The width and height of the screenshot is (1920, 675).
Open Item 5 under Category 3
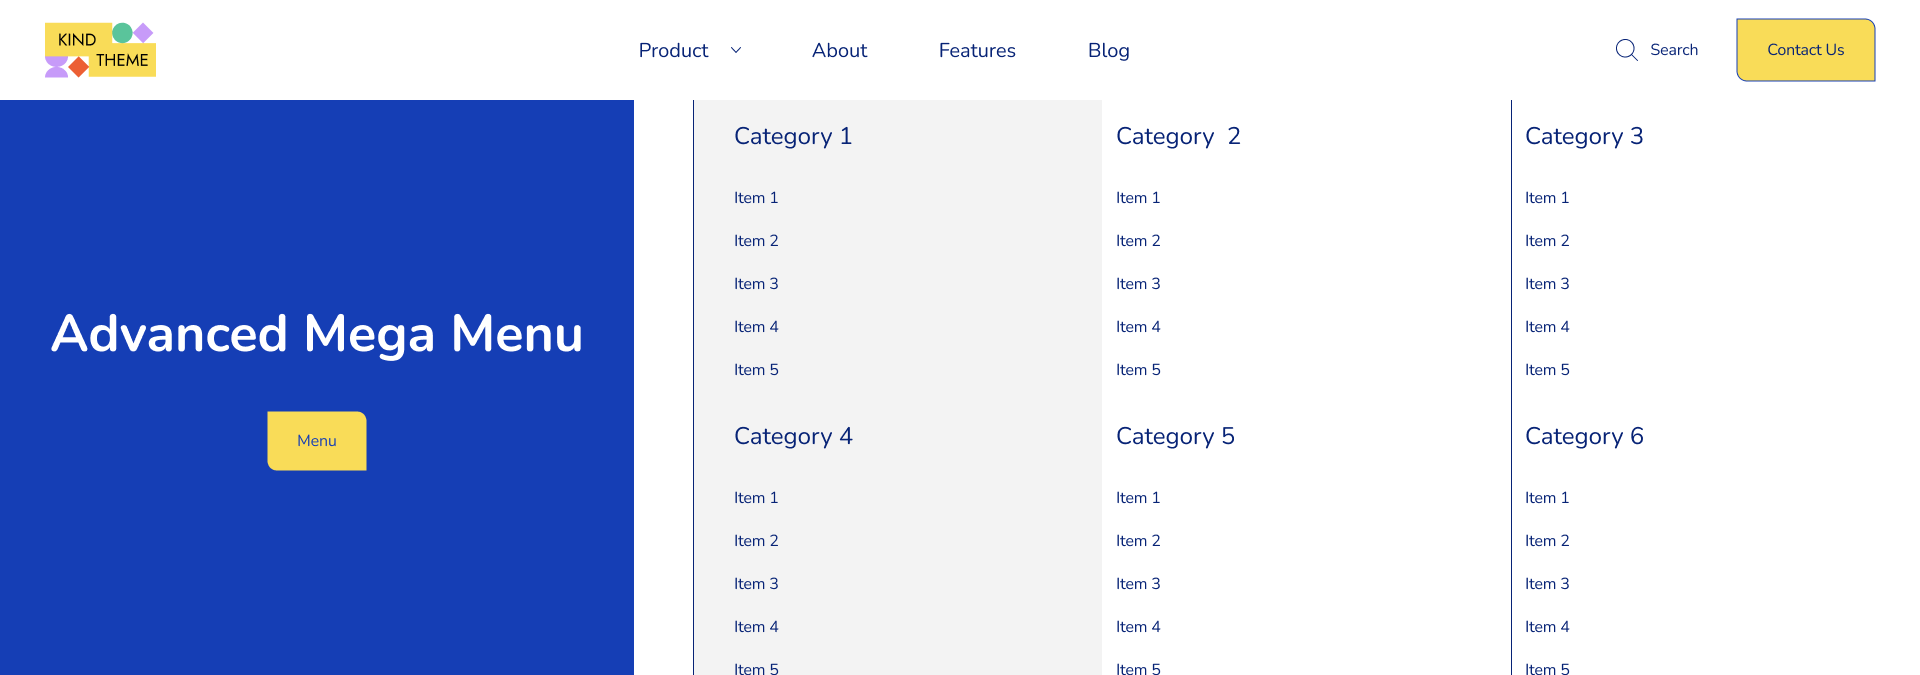[x=1547, y=370]
